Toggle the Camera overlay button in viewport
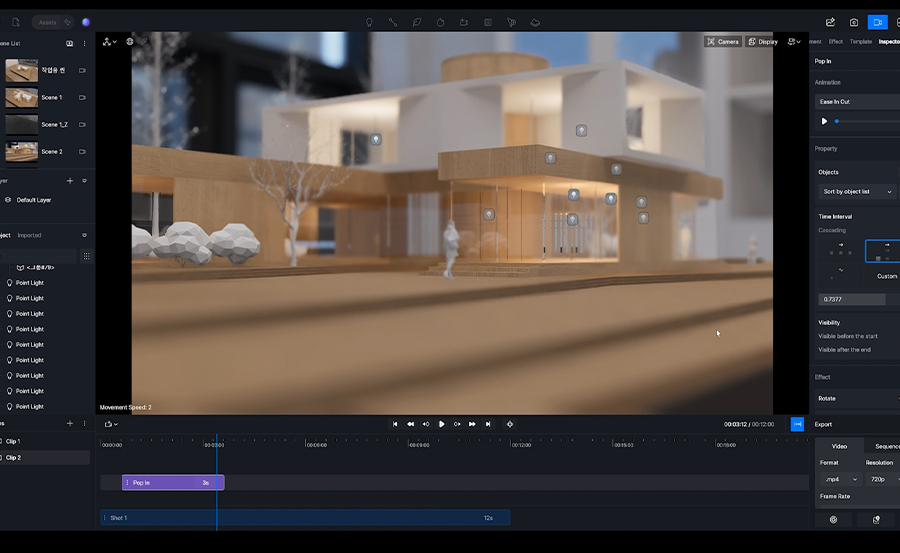The height and width of the screenshot is (553, 900). click(723, 42)
